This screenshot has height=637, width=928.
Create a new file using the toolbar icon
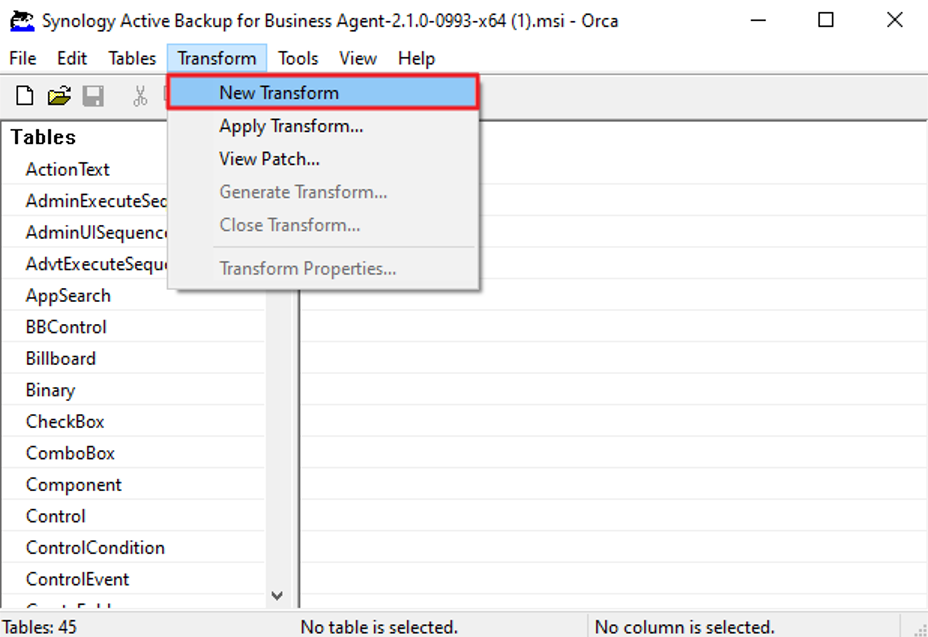click(22, 95)
